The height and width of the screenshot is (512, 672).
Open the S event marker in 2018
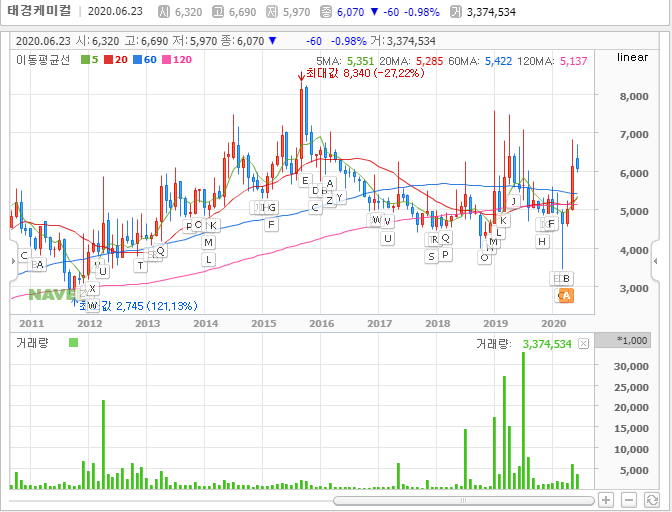click(431, 256)
